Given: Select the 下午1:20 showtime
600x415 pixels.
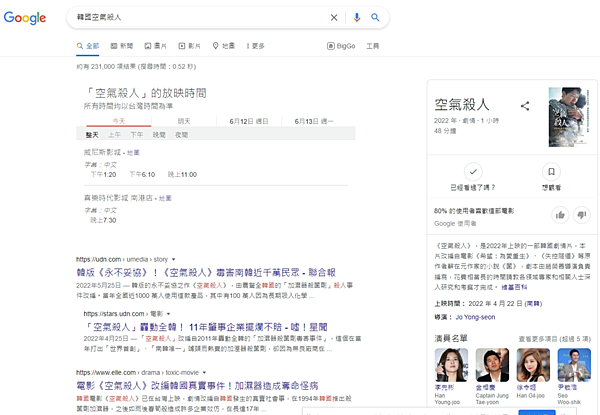Looking at the screenshot, I should pos(103,175).
